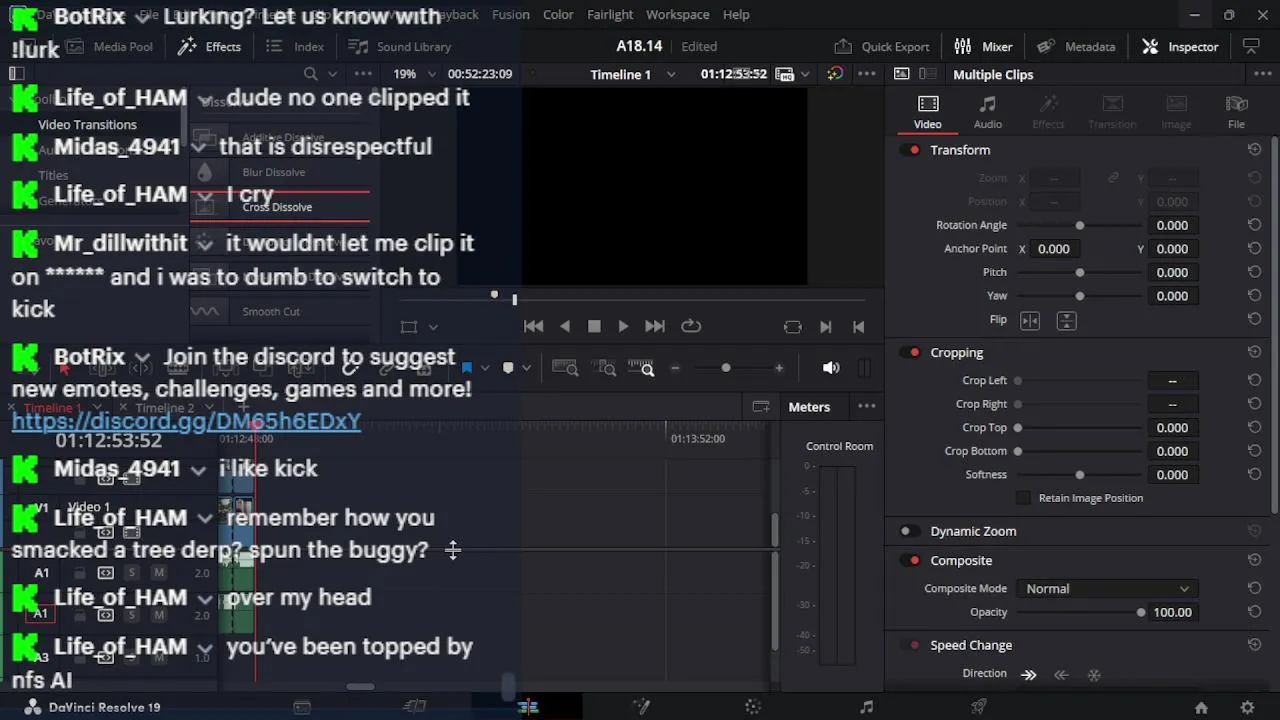Click the match frame icon
This screenshot has height=720, width=1280.
pyautogui.click(x=793, y=327)
